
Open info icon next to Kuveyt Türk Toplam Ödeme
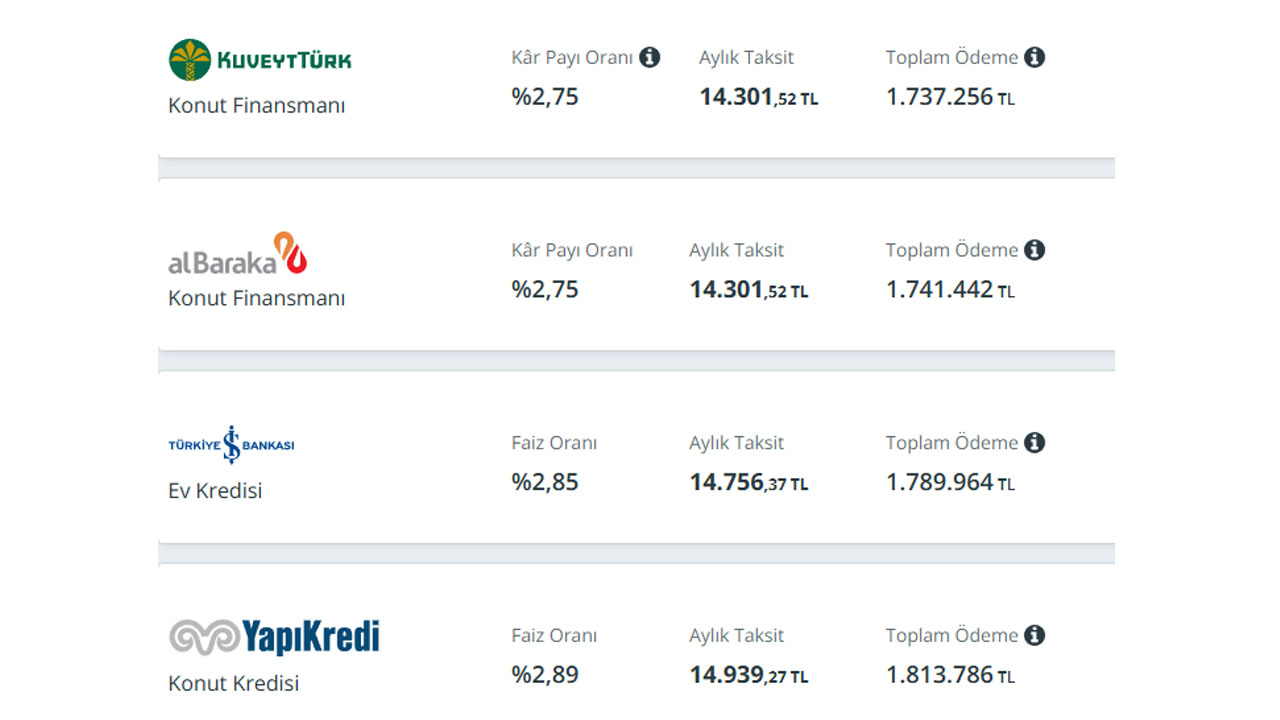click(1035, 57)
